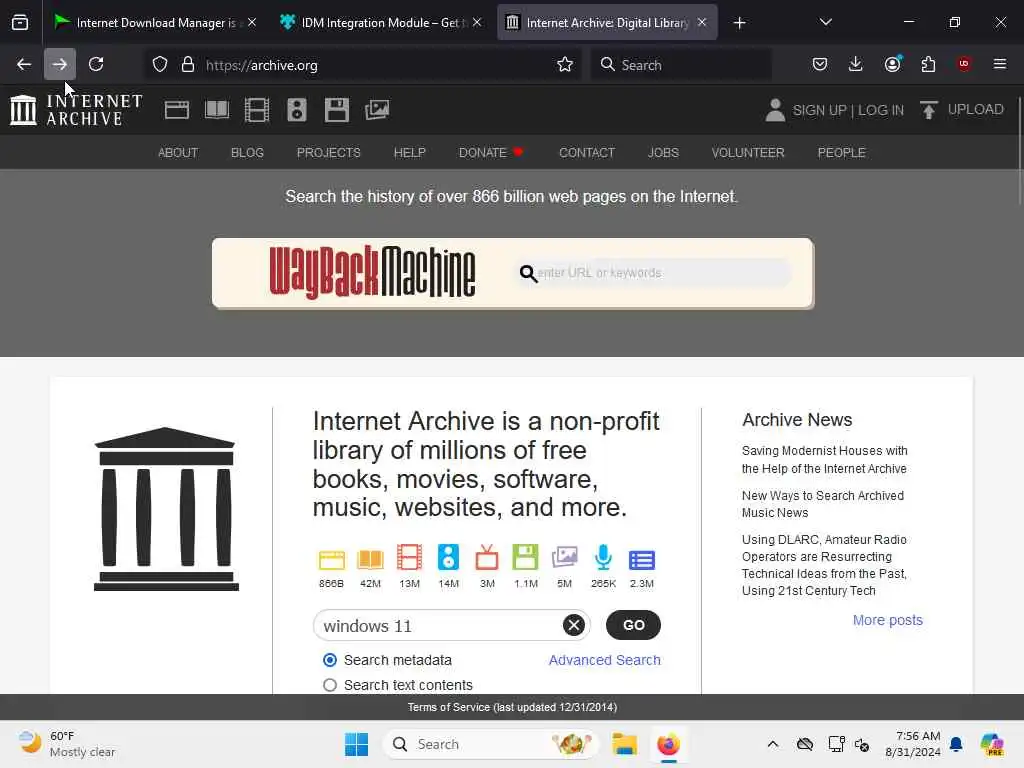Open Firefox Downloads panel
1024x768 pixels.
[x=856, y=64]
